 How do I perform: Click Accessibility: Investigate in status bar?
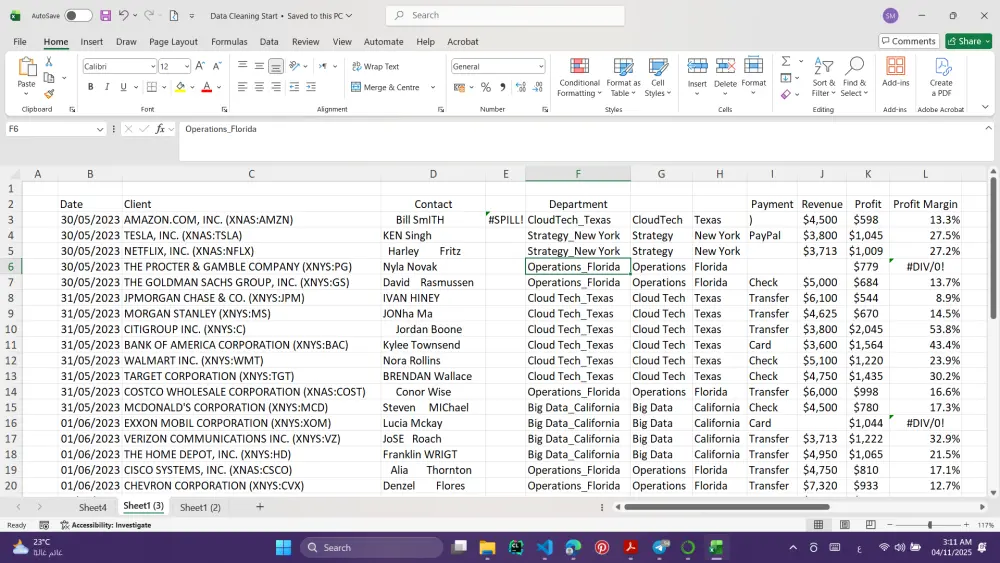pos(106,525)
